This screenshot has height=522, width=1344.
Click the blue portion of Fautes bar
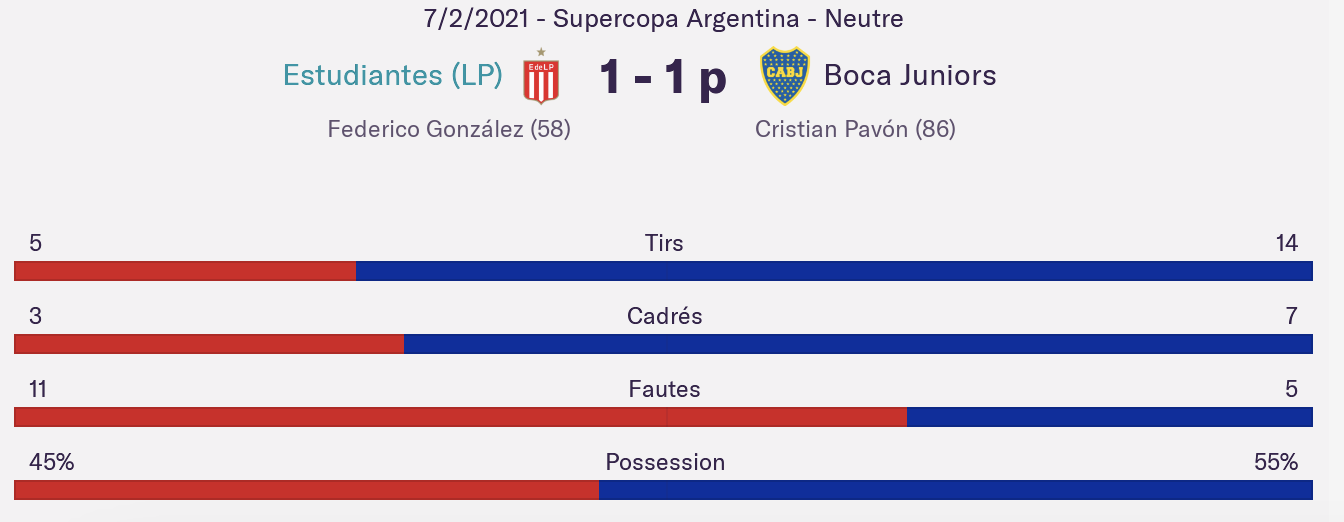[1109, 417]
